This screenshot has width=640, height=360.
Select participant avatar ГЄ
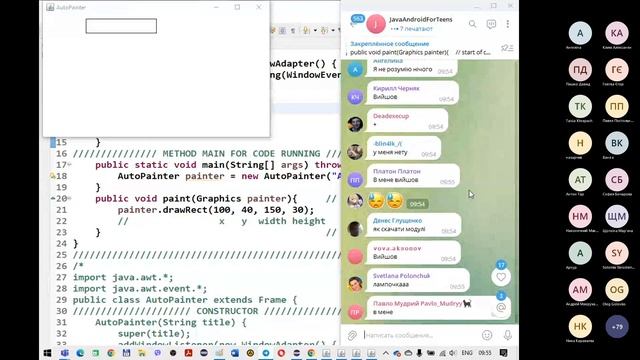coord(617,70)
